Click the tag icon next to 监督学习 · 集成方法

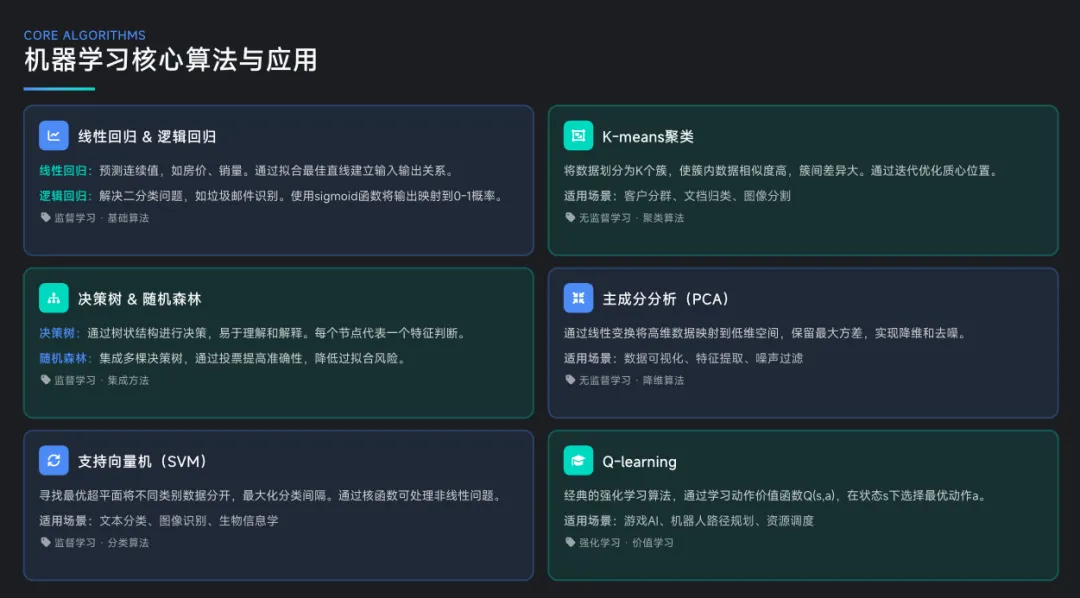(45, 380)
